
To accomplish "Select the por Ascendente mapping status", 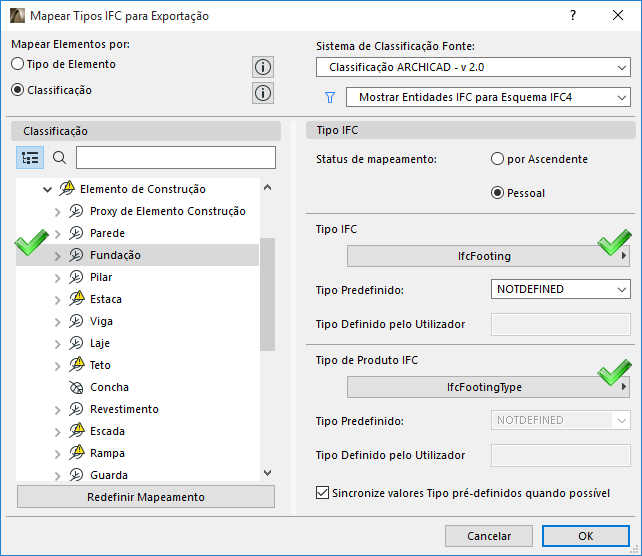I will click(x=498, y=159).
